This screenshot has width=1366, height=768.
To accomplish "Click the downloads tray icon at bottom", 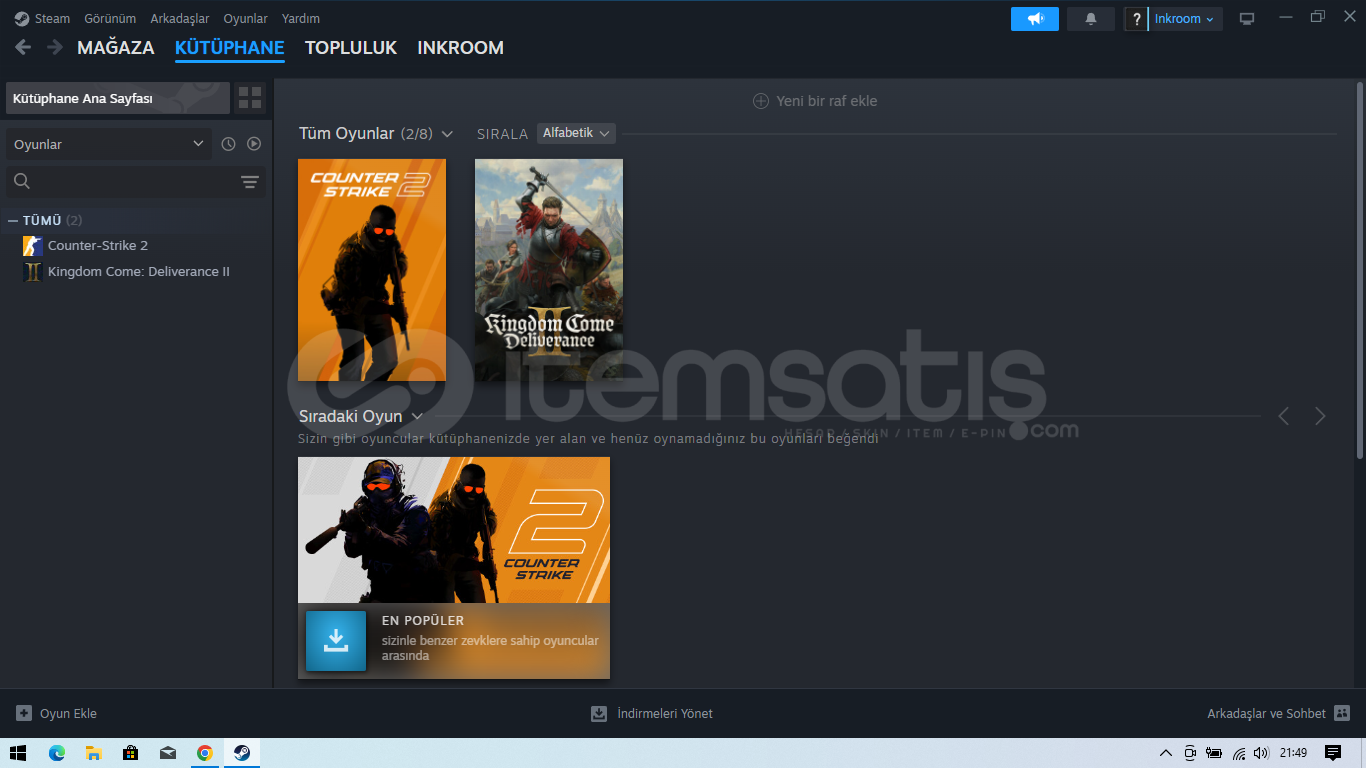I will pyautogui.click(x=599, y=713).
